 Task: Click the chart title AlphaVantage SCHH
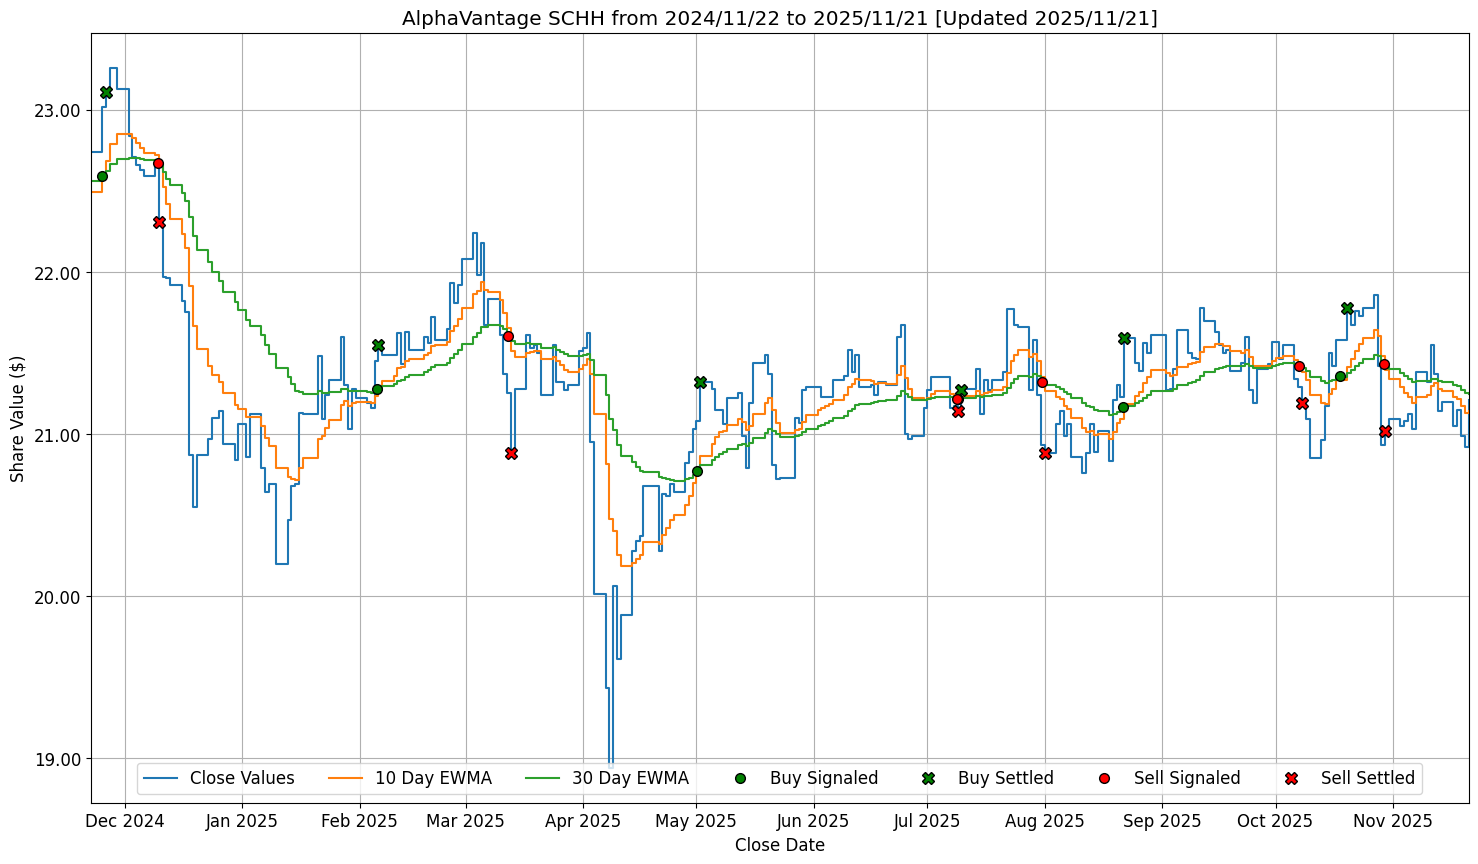click(779, 18)
